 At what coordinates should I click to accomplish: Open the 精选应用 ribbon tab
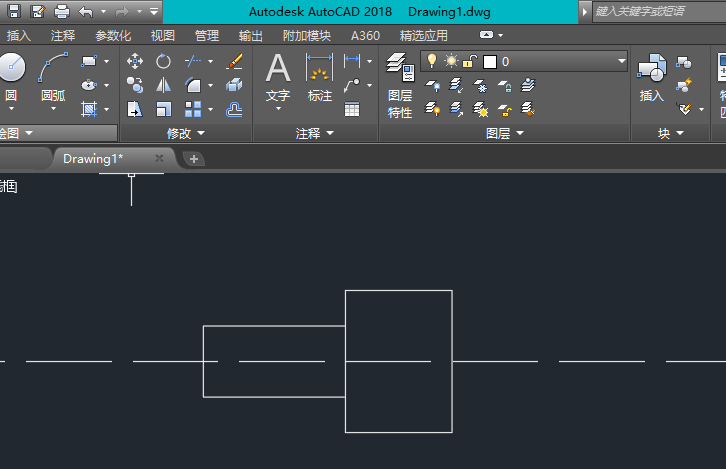coord(423,36)
